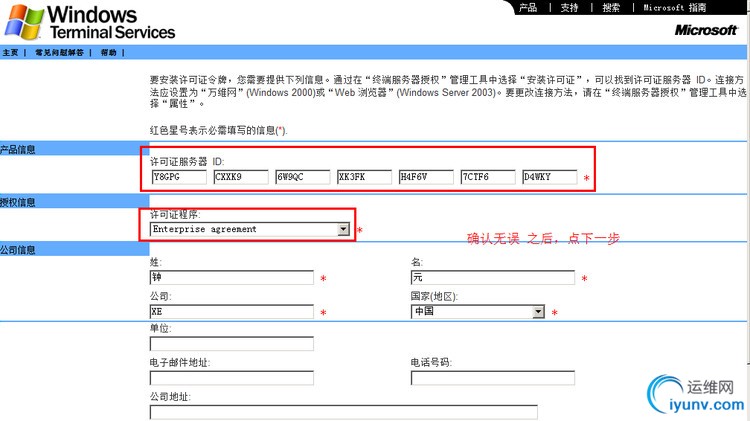750x421 pixels.
Task: Click the 姓 last name input field
Action: pyautogui.click(x=232, y=277)
